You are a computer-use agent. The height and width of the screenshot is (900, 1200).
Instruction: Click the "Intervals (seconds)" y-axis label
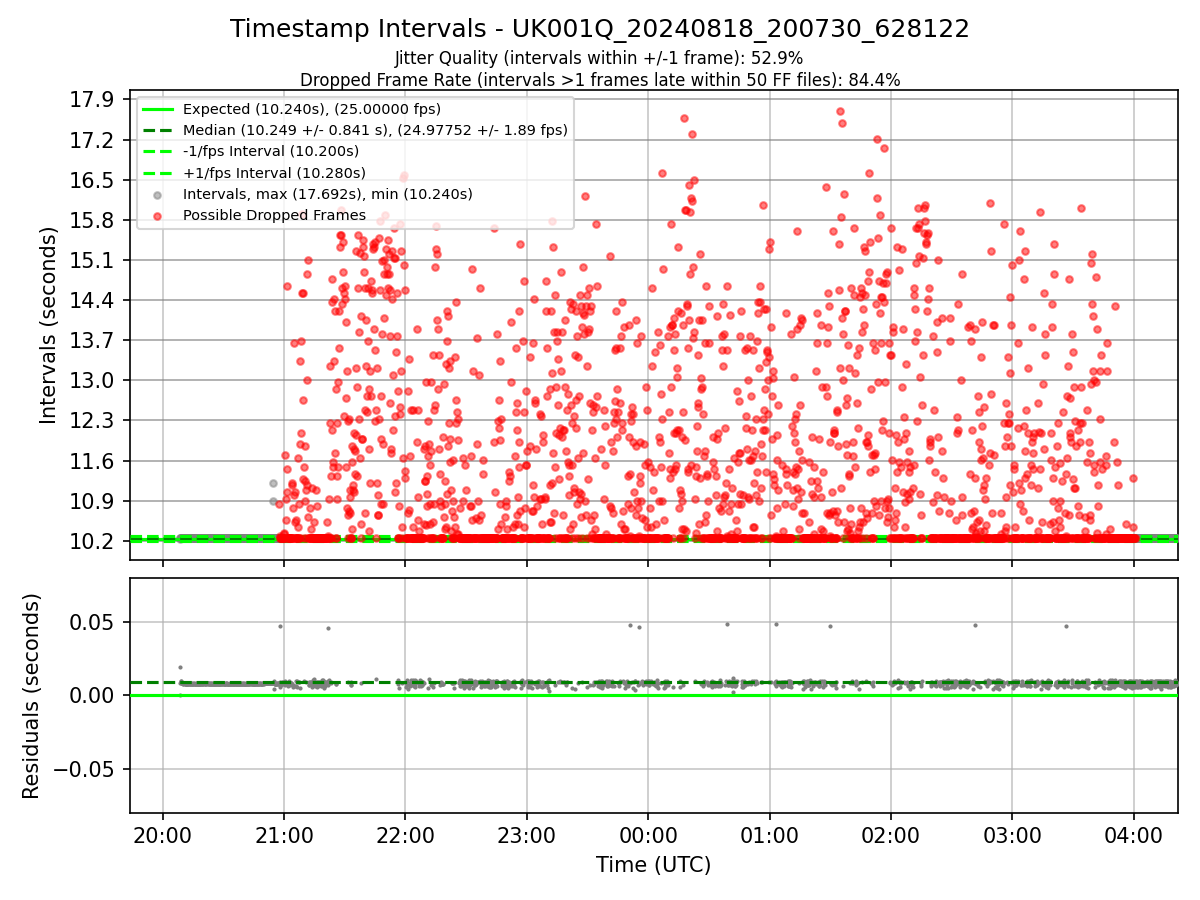48,325
